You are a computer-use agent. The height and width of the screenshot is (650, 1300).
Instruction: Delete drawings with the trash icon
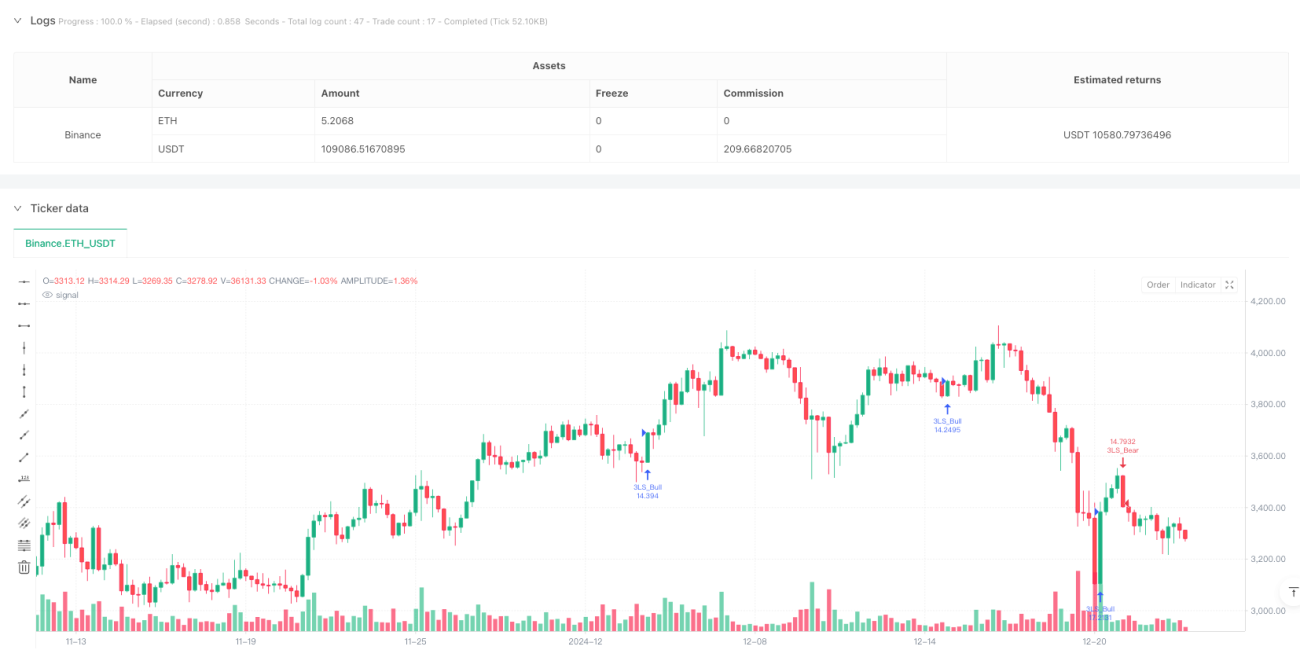[24, 567]
